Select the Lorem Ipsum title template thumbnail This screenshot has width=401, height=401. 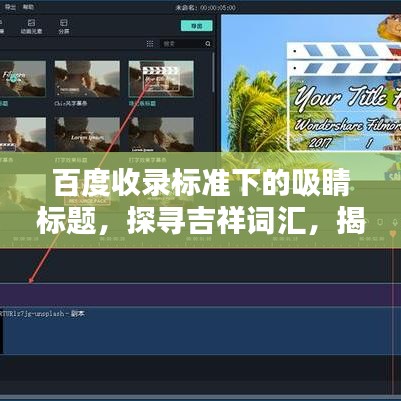point(87,135)
